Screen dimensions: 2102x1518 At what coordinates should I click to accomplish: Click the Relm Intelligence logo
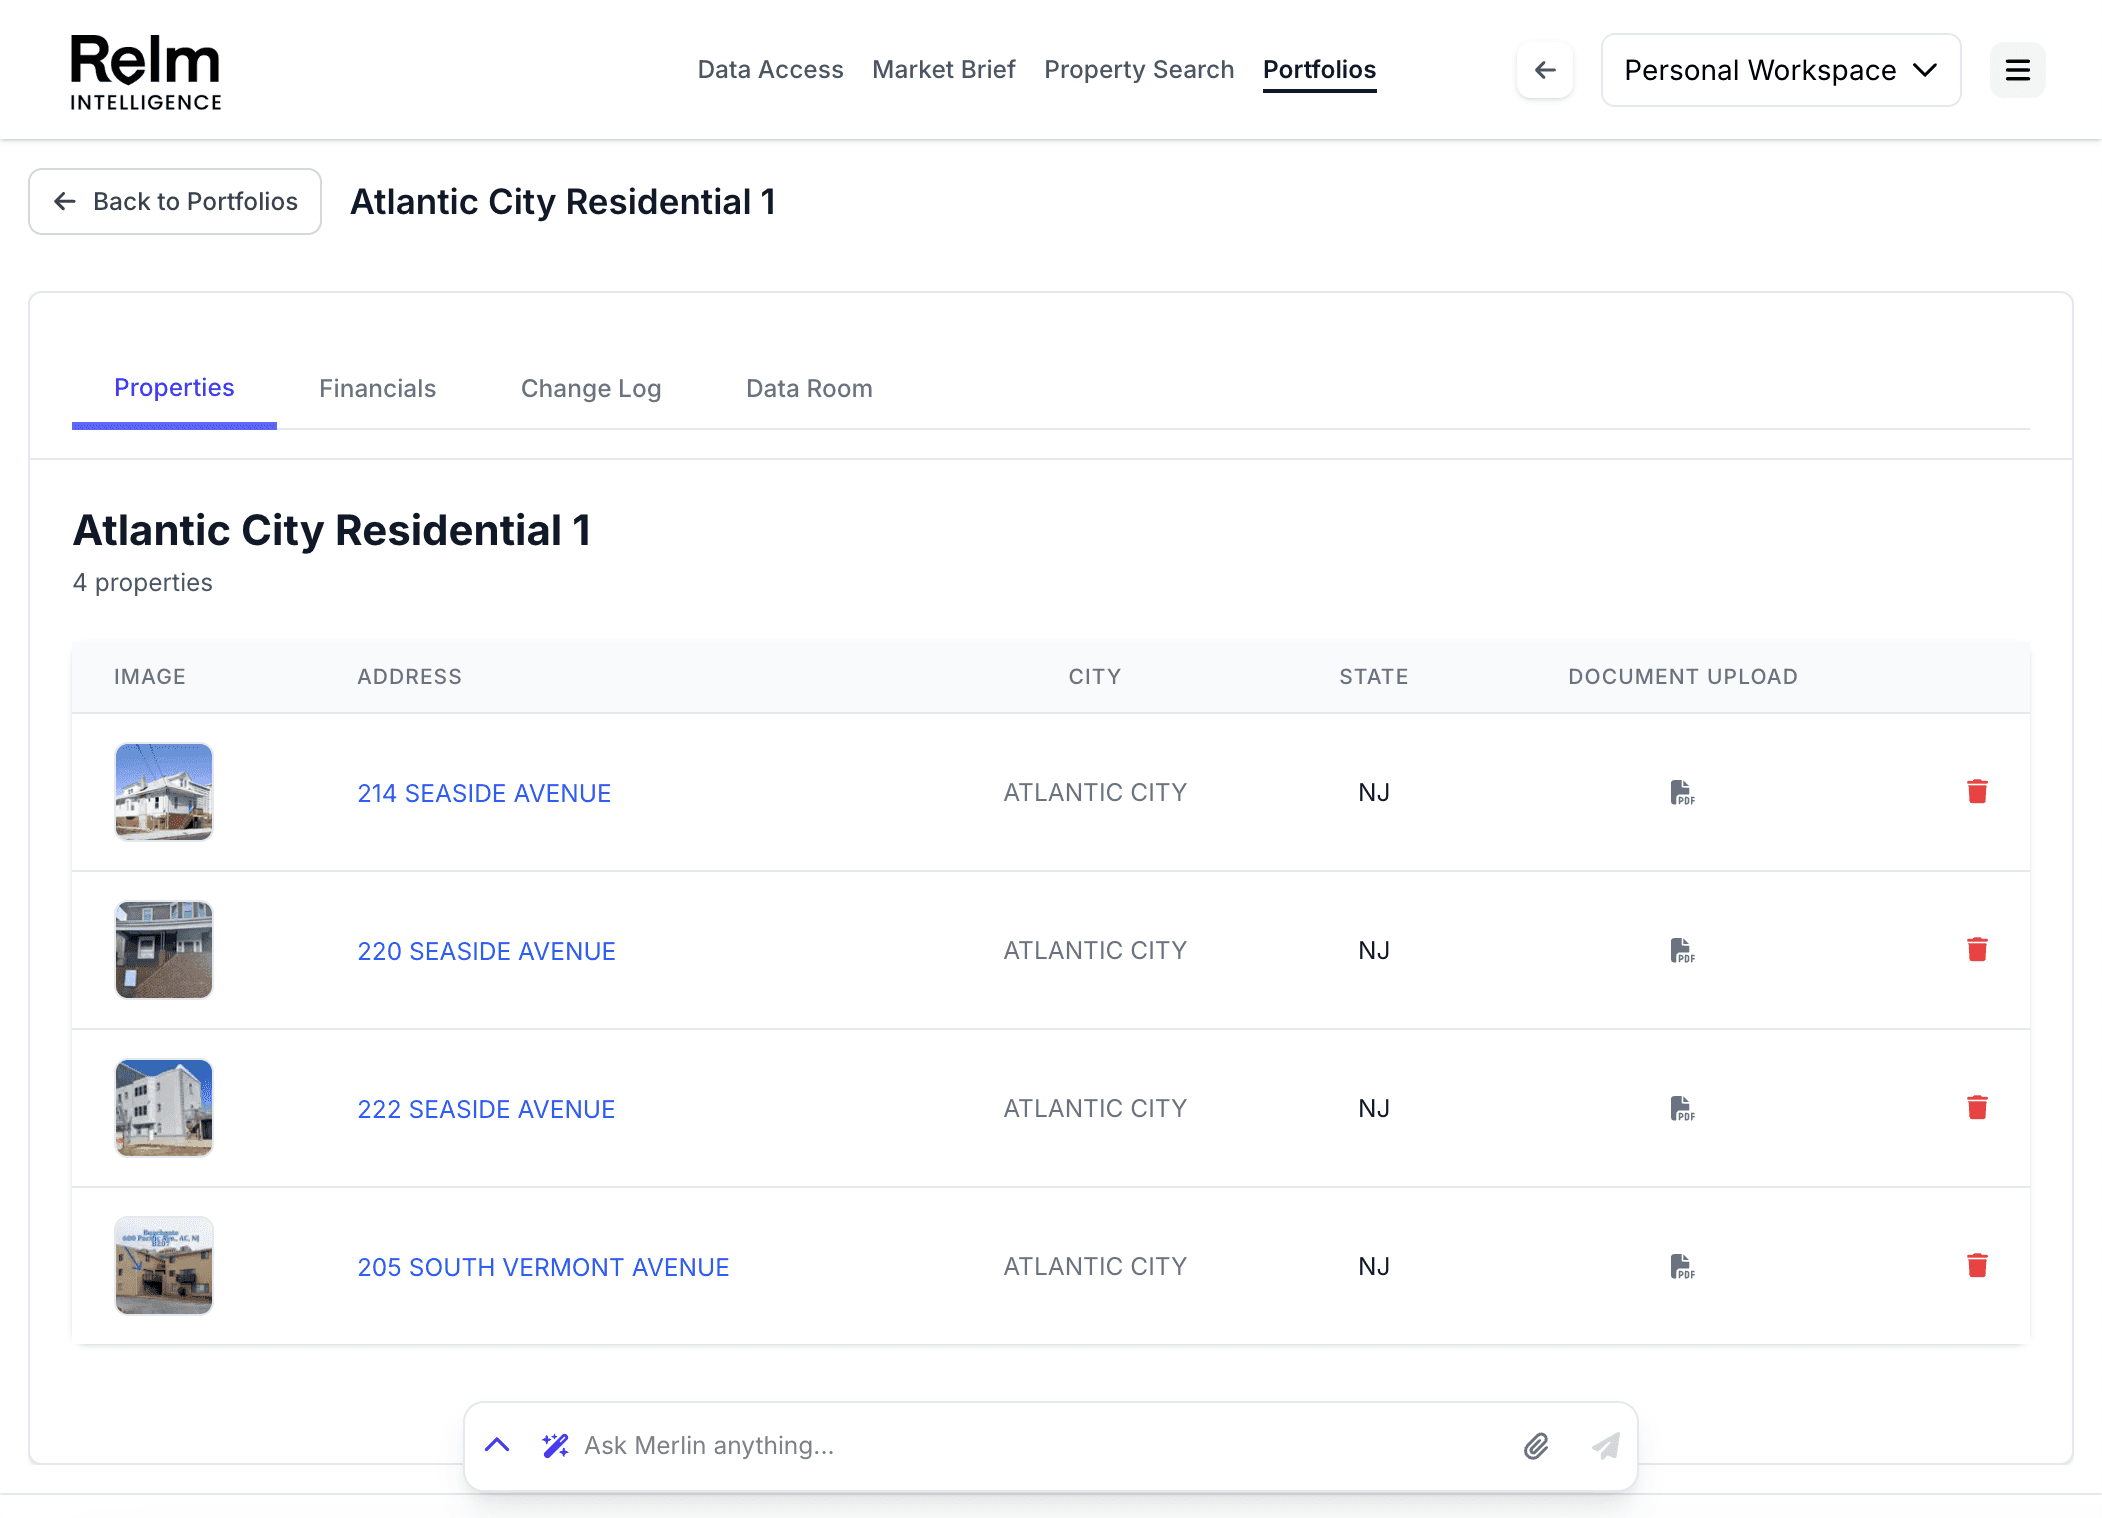[x=146, y=72]
